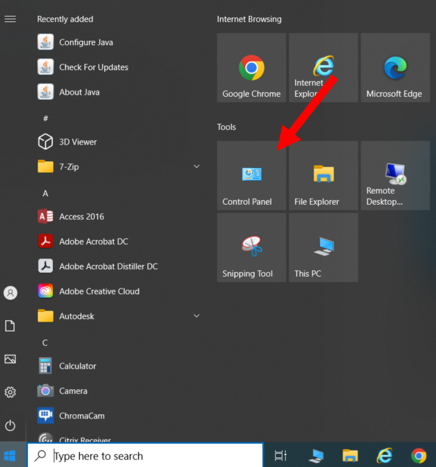This screenshot has height=467, width=436.
Task: Click the 'Recently added' heading
Action: (65, 19)
